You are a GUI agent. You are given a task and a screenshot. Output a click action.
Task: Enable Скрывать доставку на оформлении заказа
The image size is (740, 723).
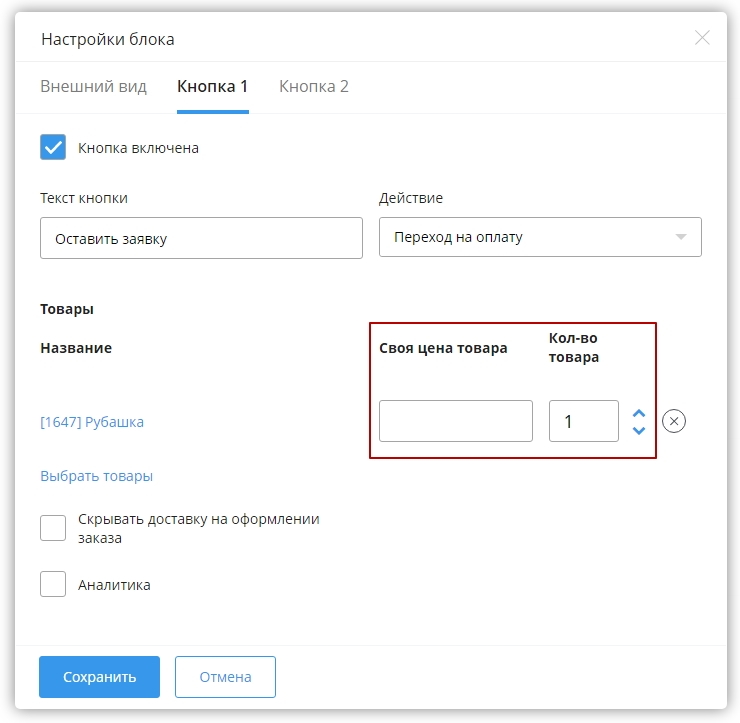point(53,528)
